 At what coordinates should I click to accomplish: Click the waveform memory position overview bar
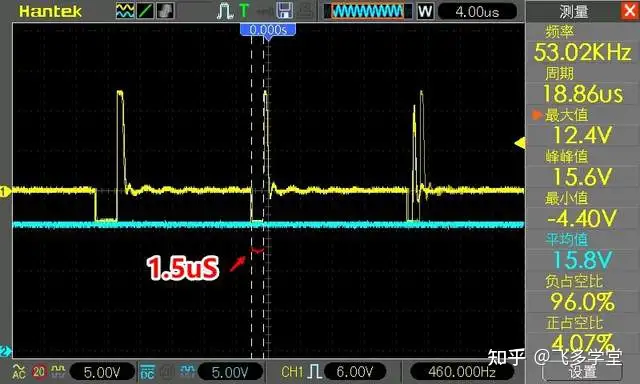pyautogui.click(x=368, y=11)
